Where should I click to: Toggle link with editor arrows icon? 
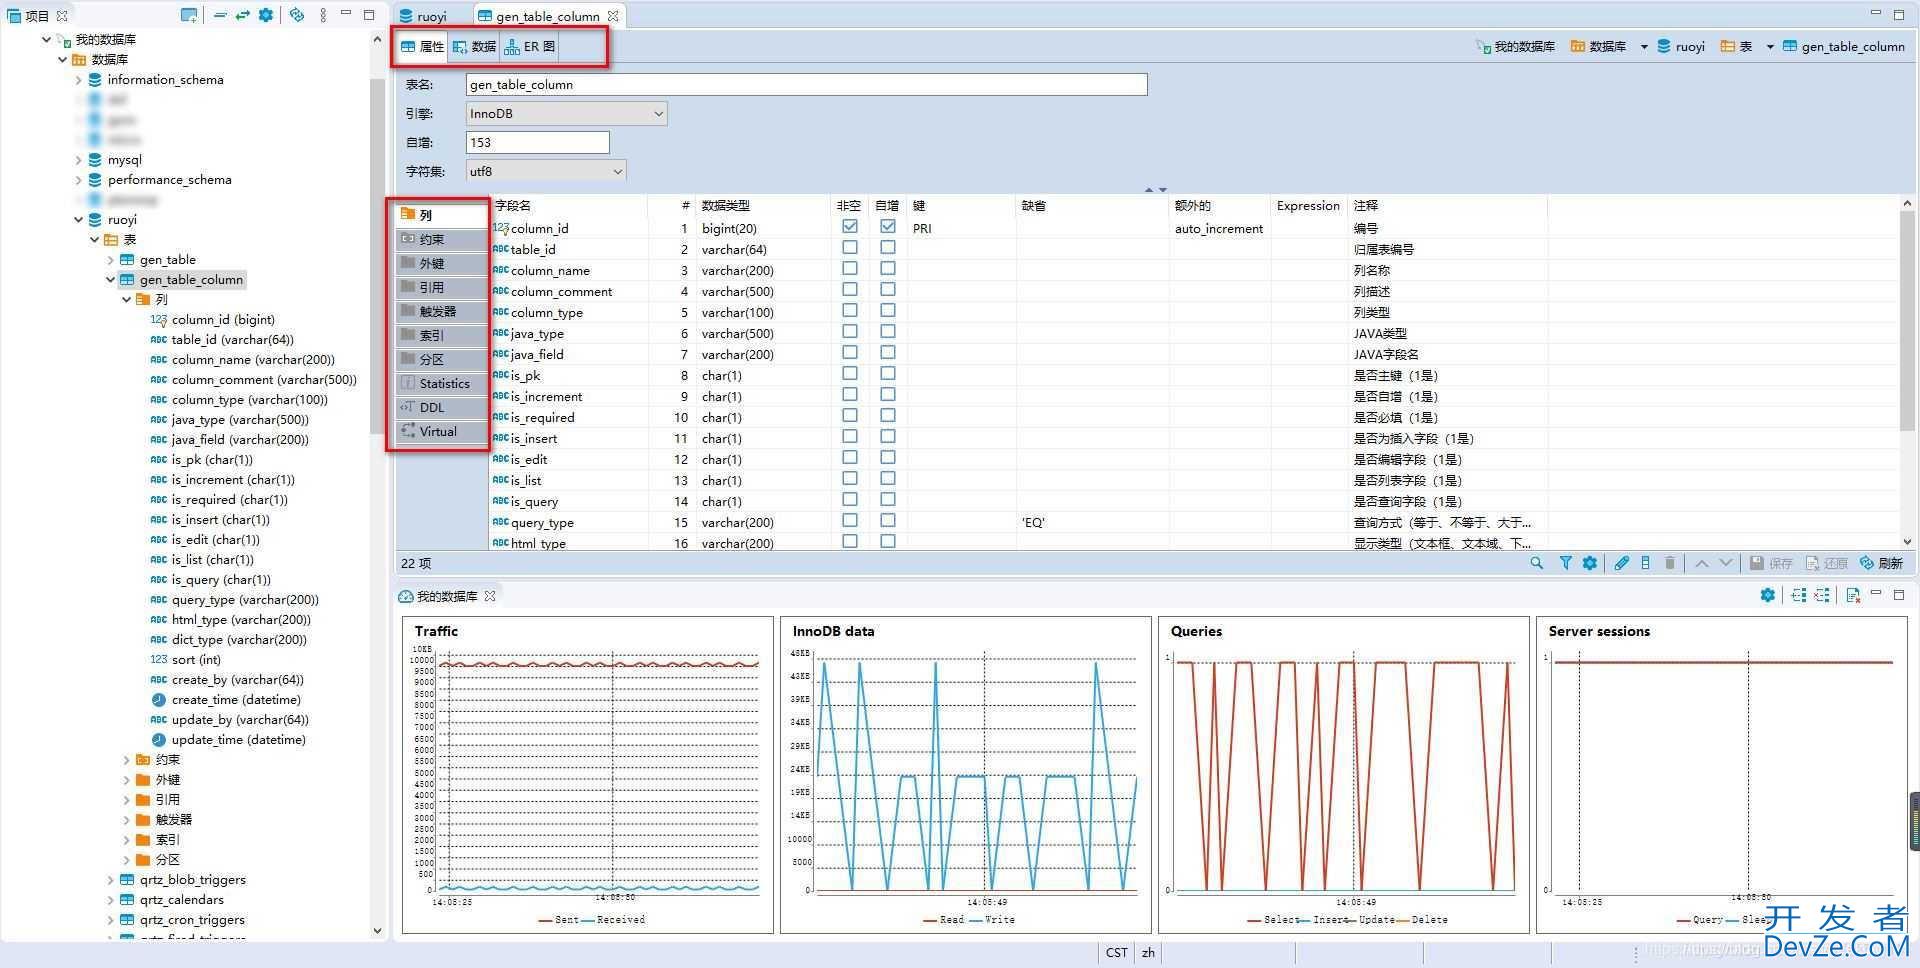tap(242, 15)
